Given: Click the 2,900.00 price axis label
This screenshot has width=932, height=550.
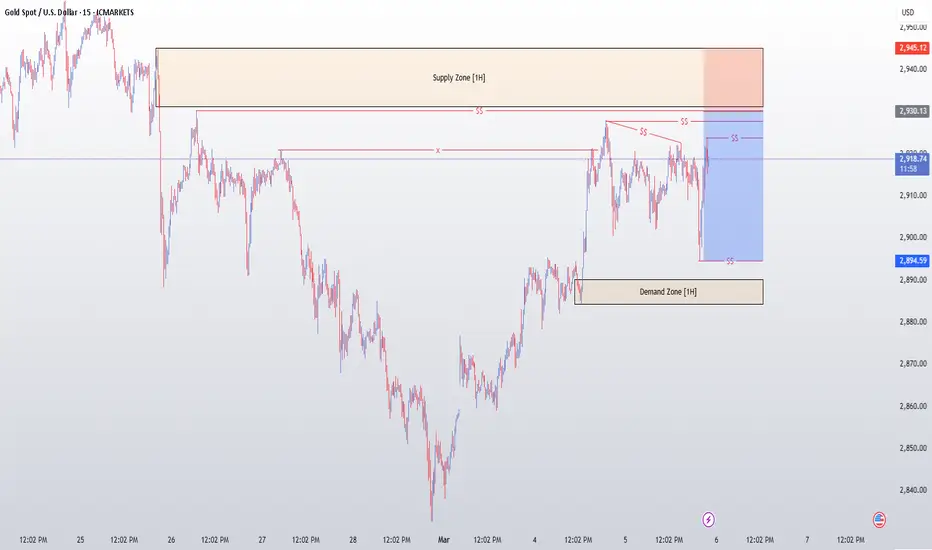Looking at the screenshot, I should 913,237.
